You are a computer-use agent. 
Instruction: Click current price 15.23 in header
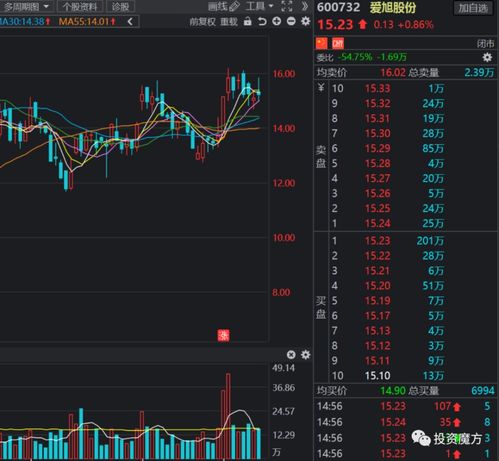pos(335,25)
